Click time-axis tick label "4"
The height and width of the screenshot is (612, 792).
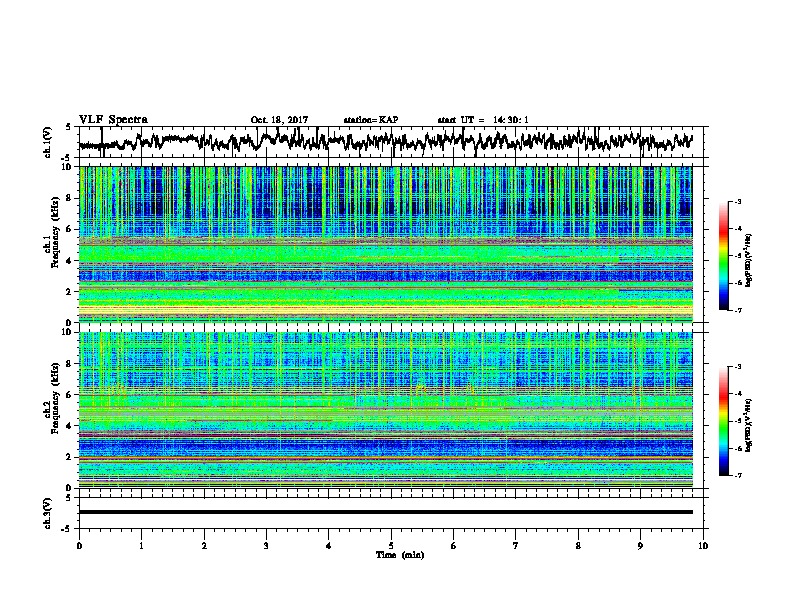pyautogui.click(x=329, y=546)
